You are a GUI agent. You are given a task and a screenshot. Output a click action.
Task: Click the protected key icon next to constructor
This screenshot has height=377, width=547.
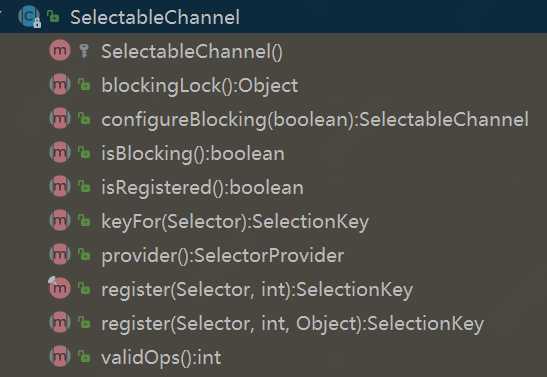[x=84, y=51]
